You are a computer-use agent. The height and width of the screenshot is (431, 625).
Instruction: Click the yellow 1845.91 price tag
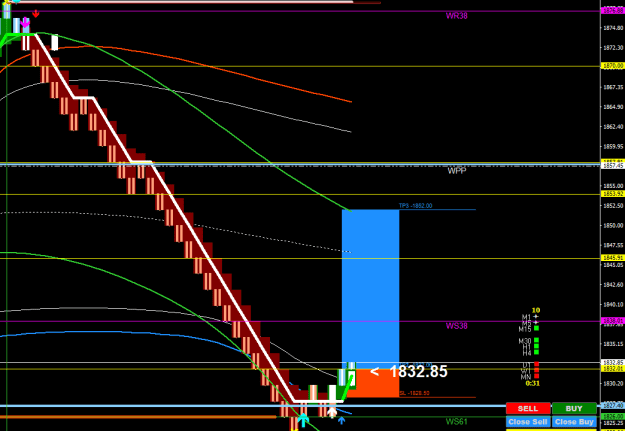coord(613,258)
